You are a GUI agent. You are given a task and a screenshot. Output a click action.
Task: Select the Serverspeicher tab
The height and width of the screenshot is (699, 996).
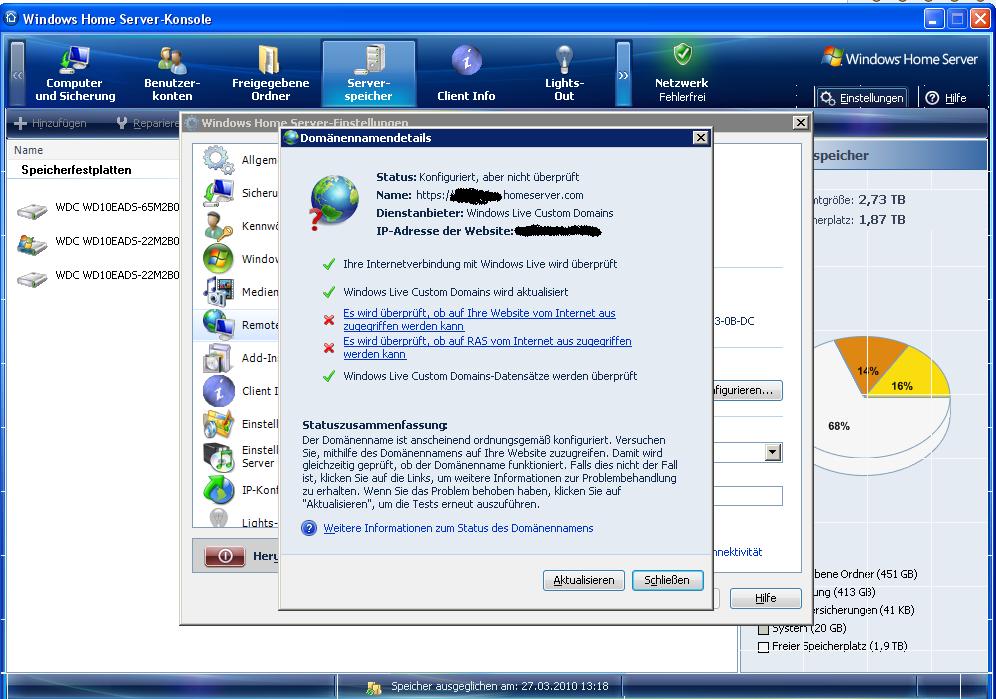[x=368, y=73]
